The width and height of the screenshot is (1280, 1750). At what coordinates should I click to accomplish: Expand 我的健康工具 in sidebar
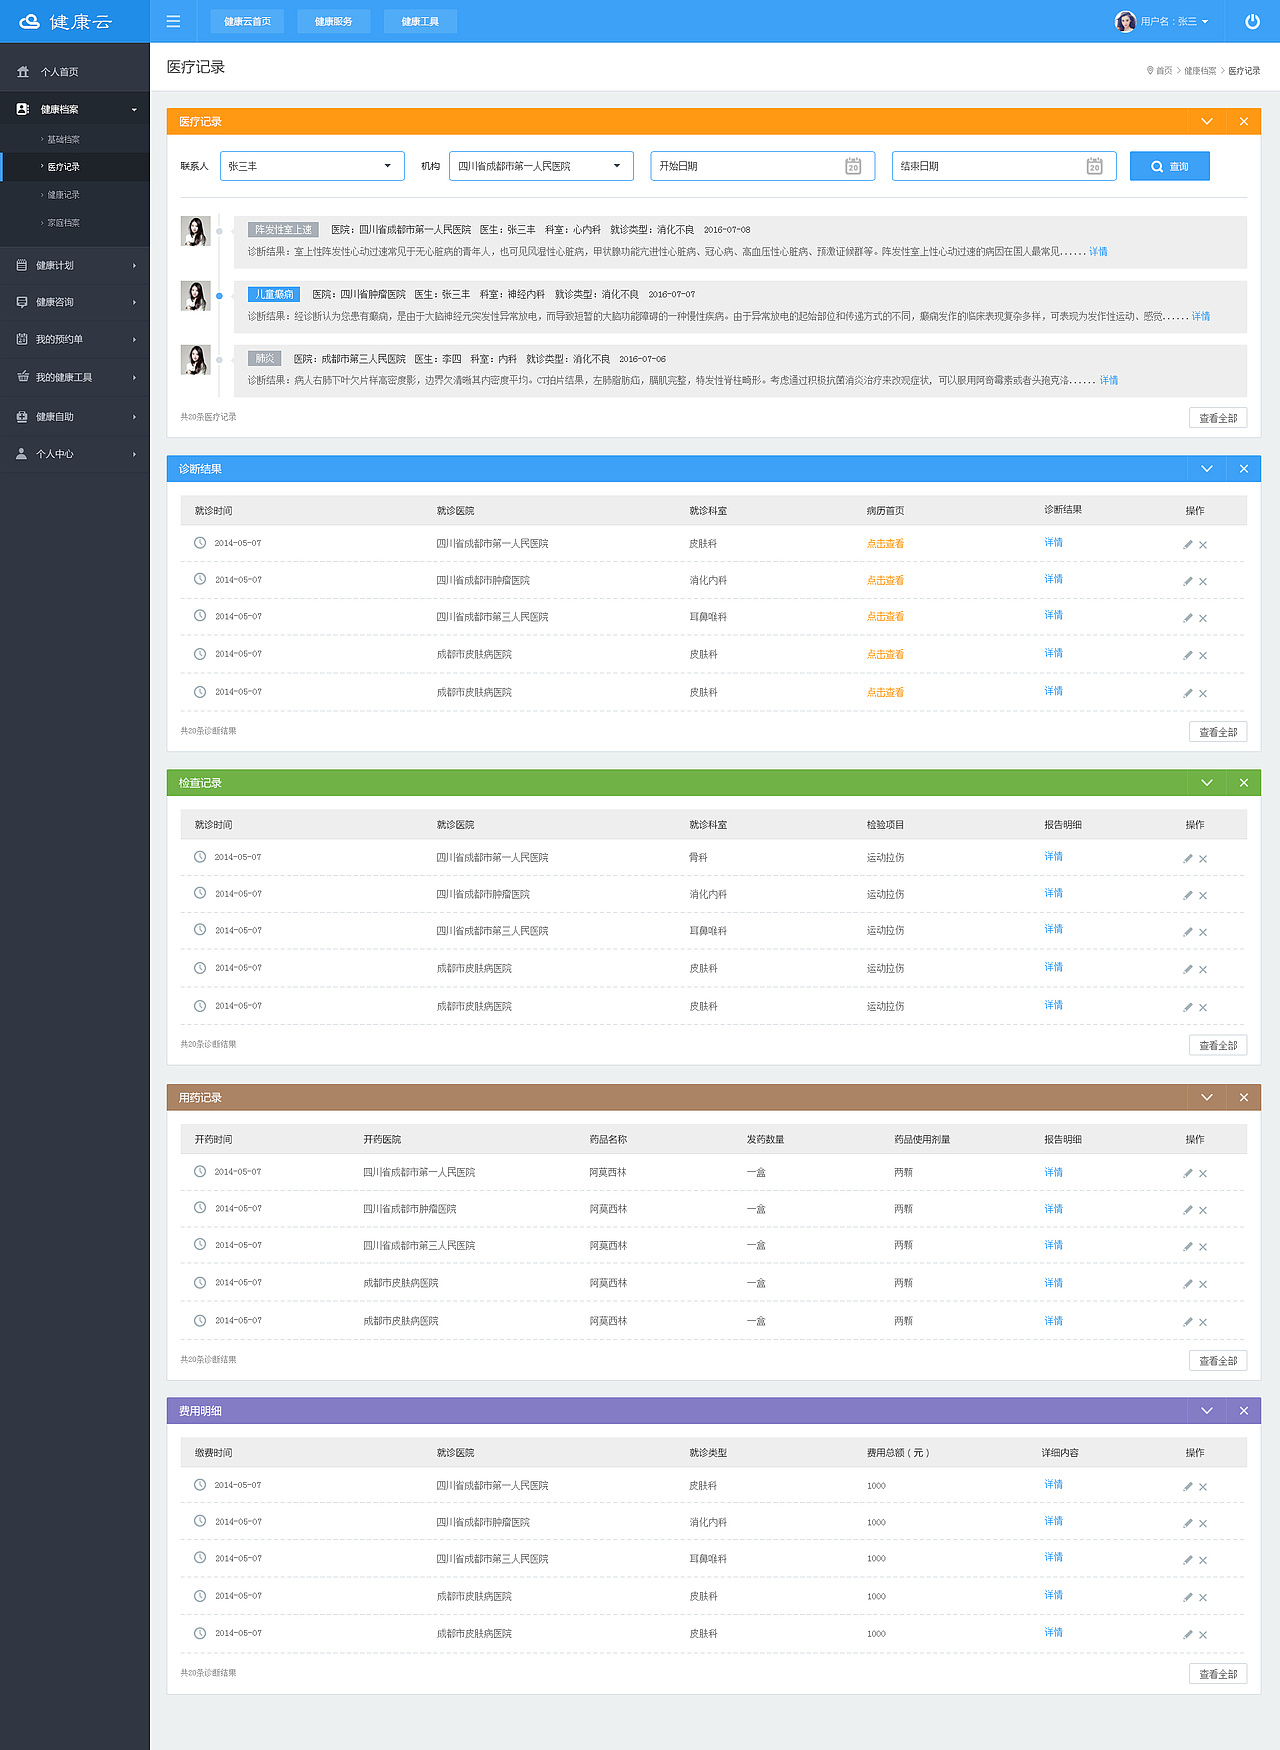click(x=75, y=377)
